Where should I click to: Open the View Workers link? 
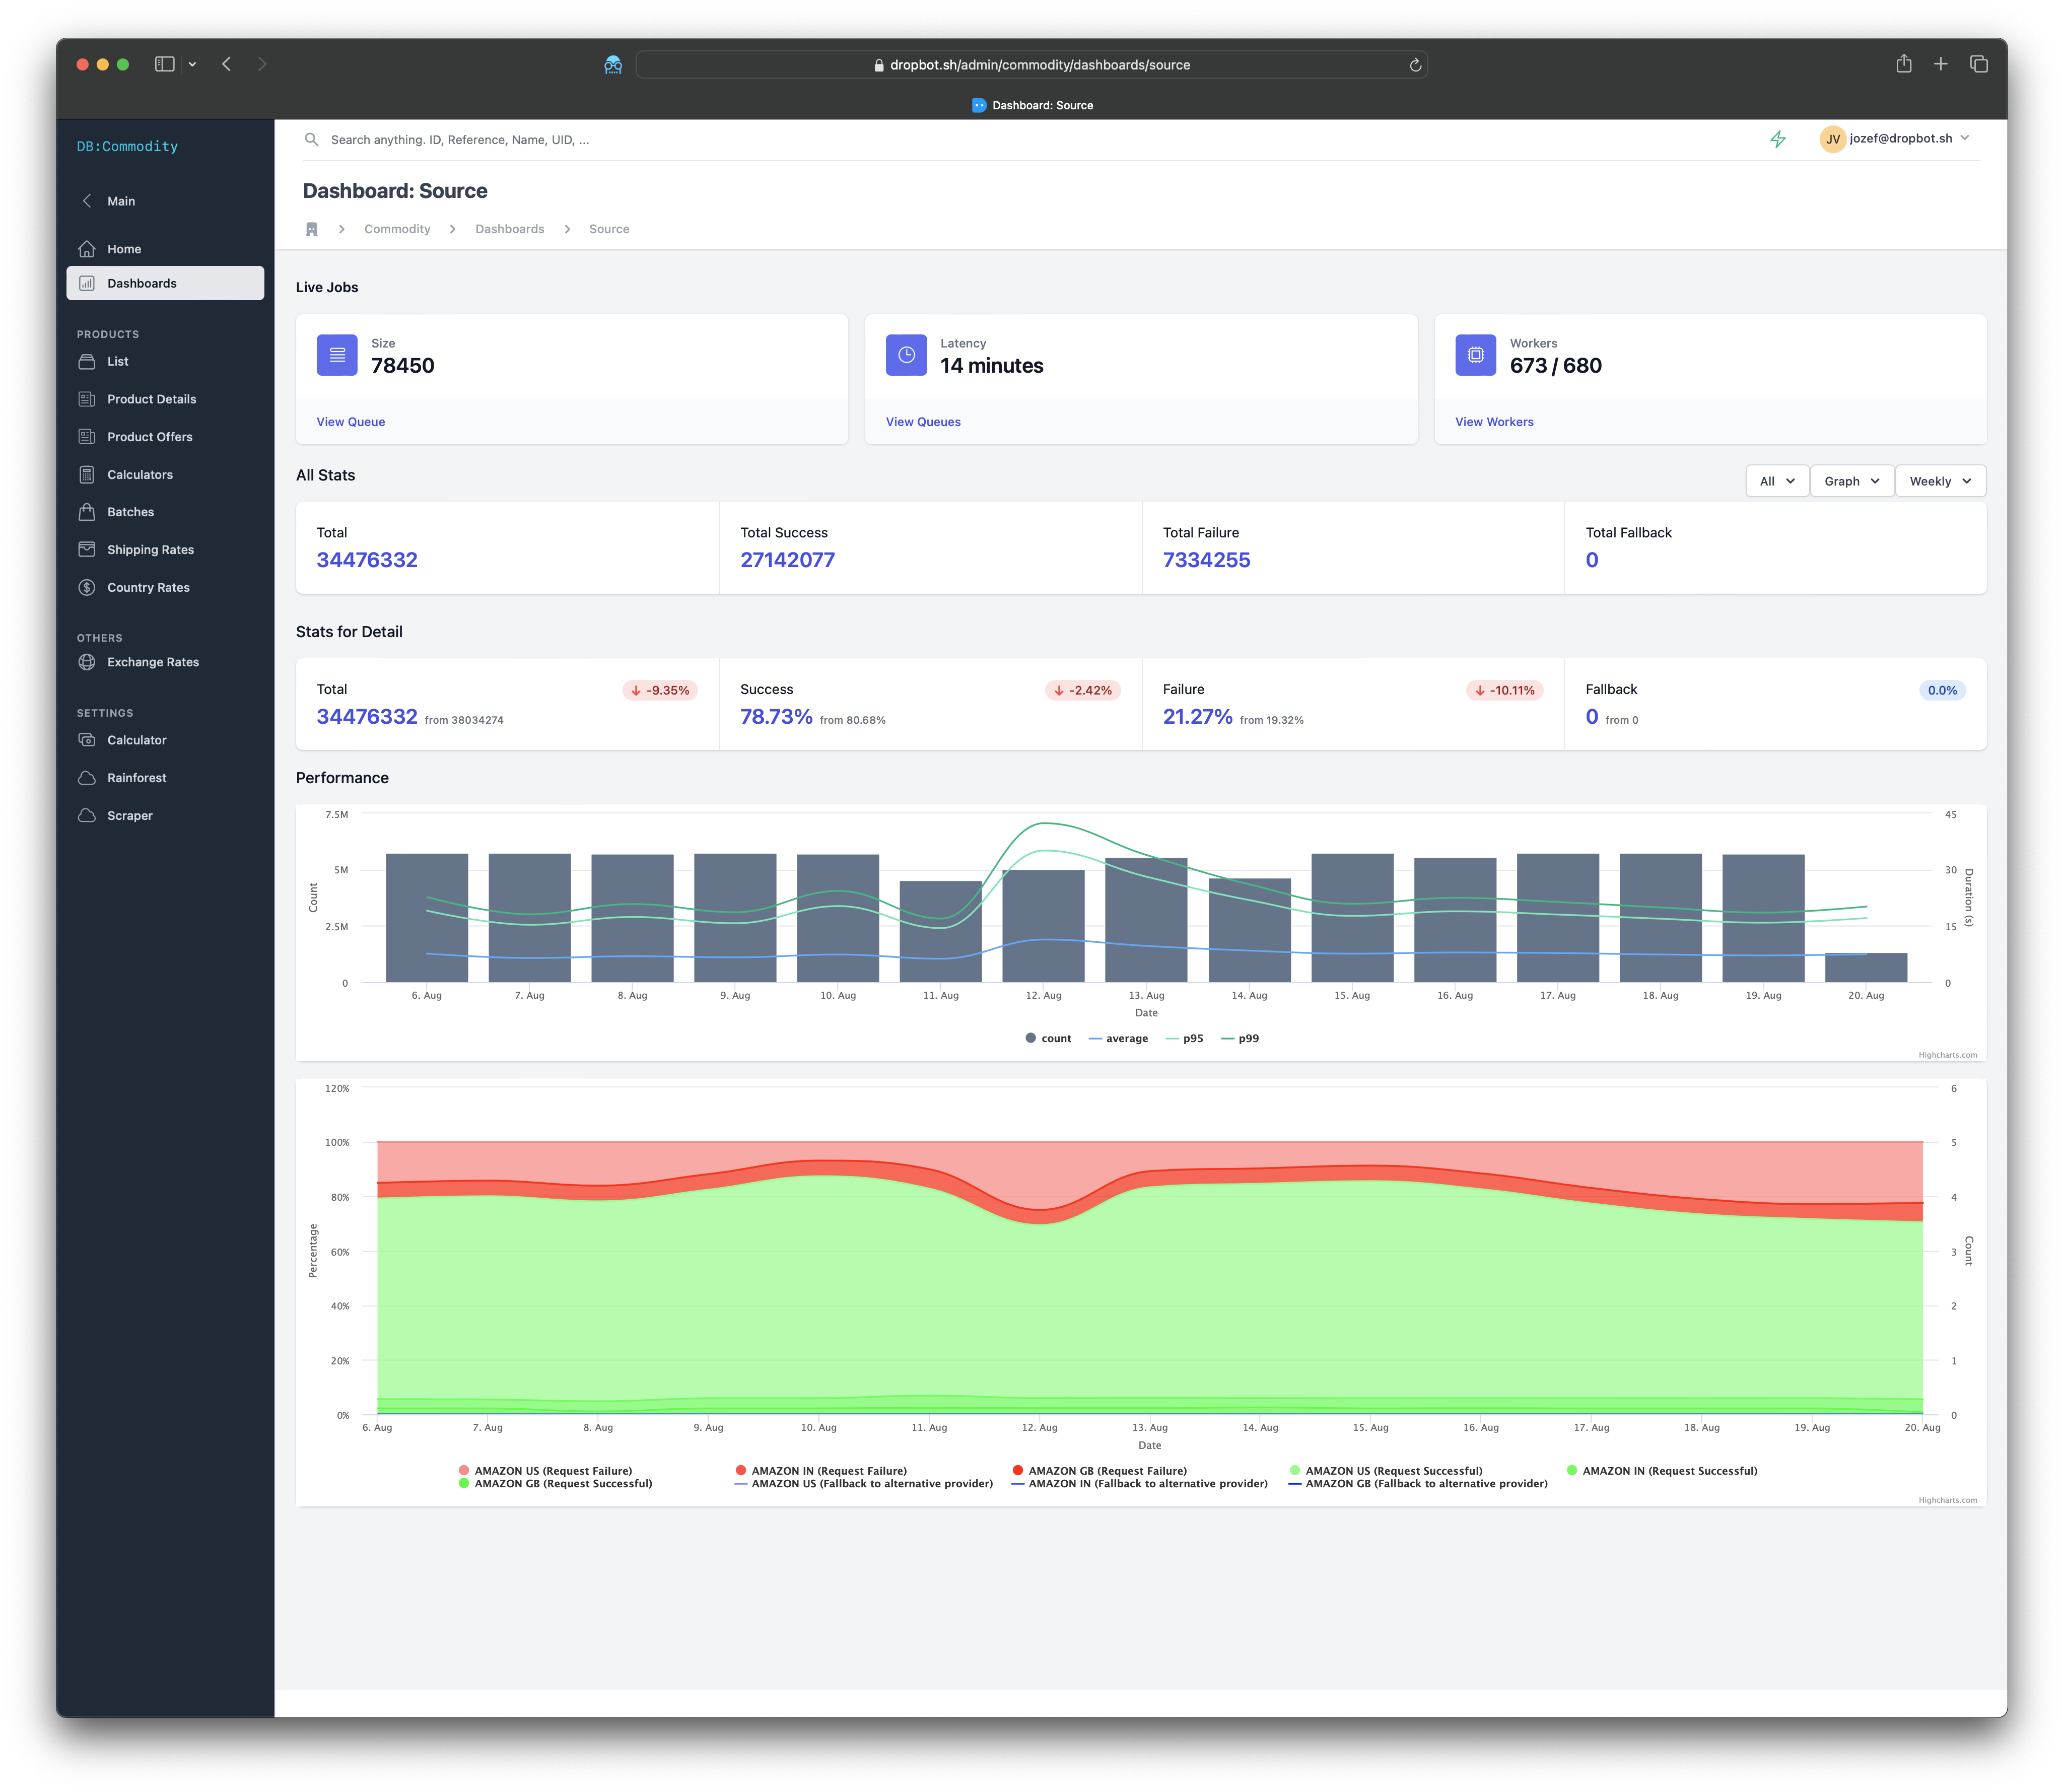[x=1494, y=422]
